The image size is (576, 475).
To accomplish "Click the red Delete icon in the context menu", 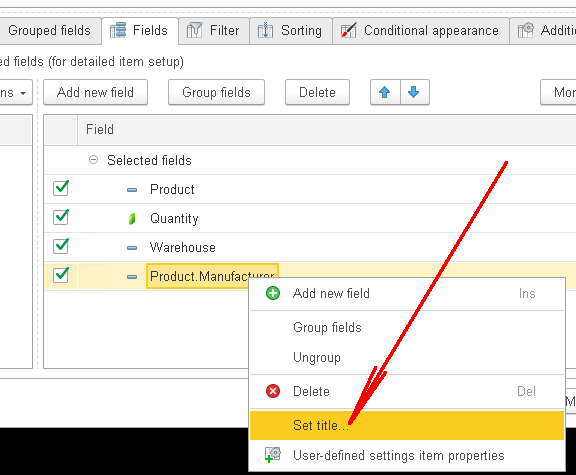I will [x=273, y=391].
